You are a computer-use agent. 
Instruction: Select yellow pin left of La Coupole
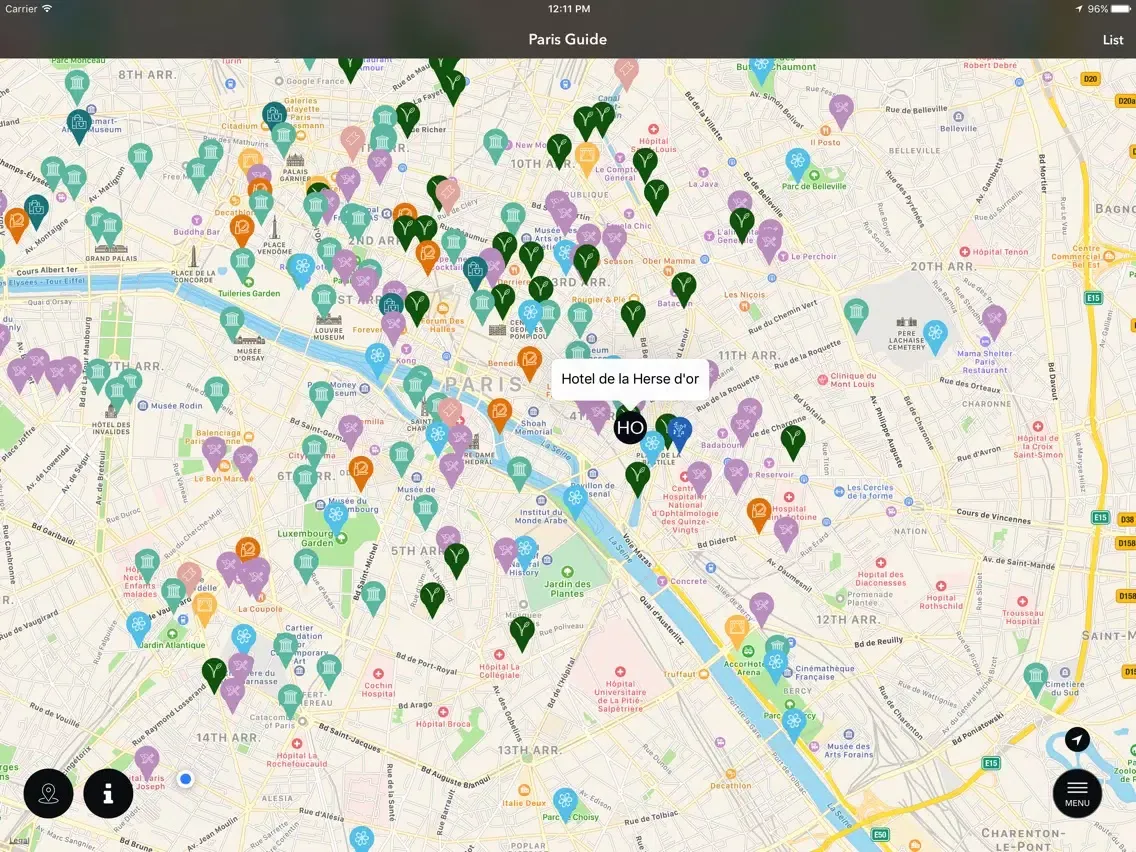[204, 606]
